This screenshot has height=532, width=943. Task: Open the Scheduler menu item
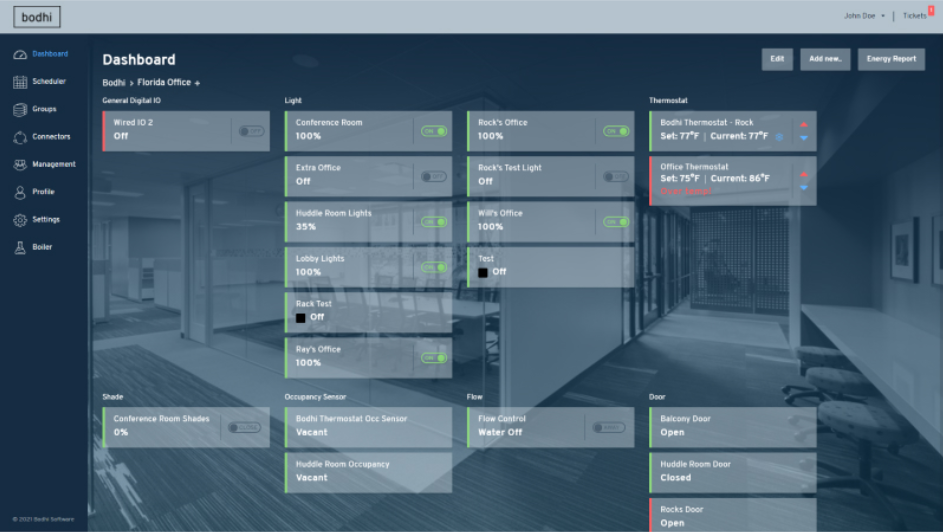(x=49, y=82)
